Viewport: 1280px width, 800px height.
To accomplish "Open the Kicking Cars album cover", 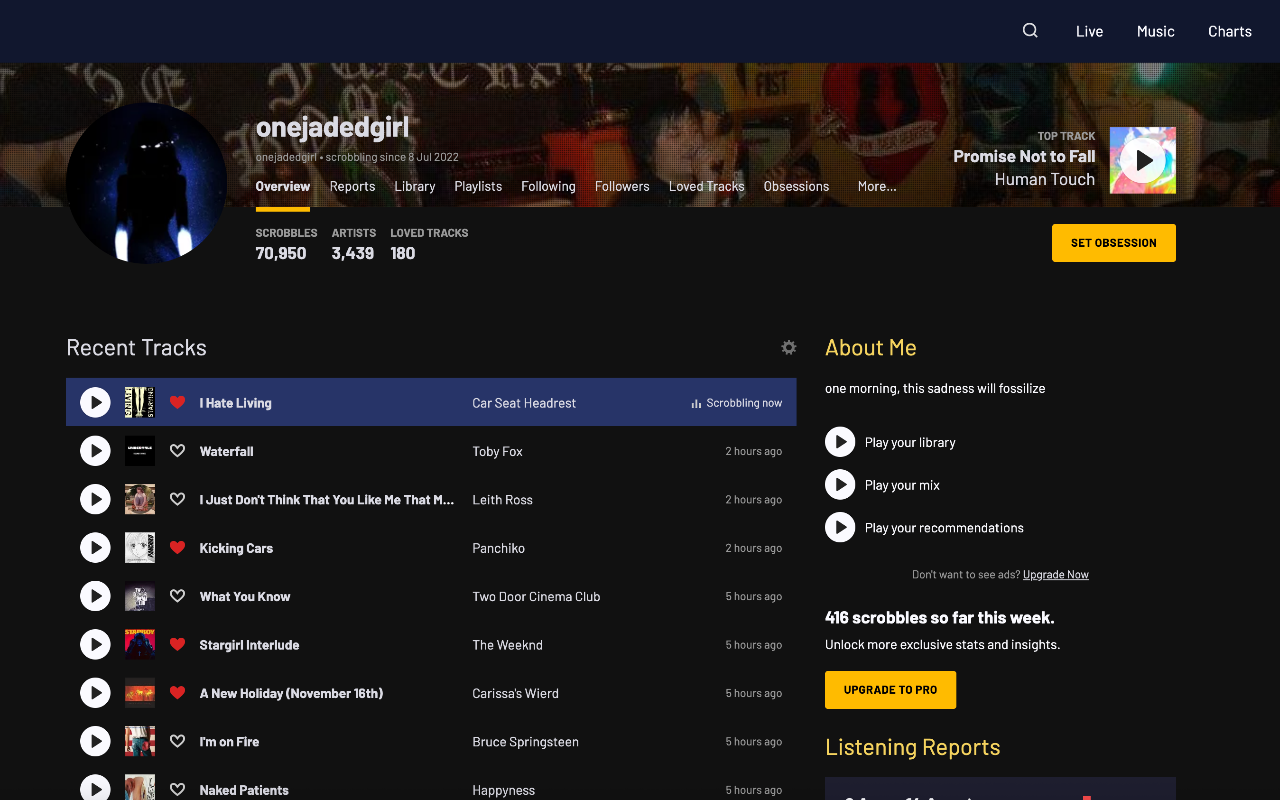I will (140, 548).
